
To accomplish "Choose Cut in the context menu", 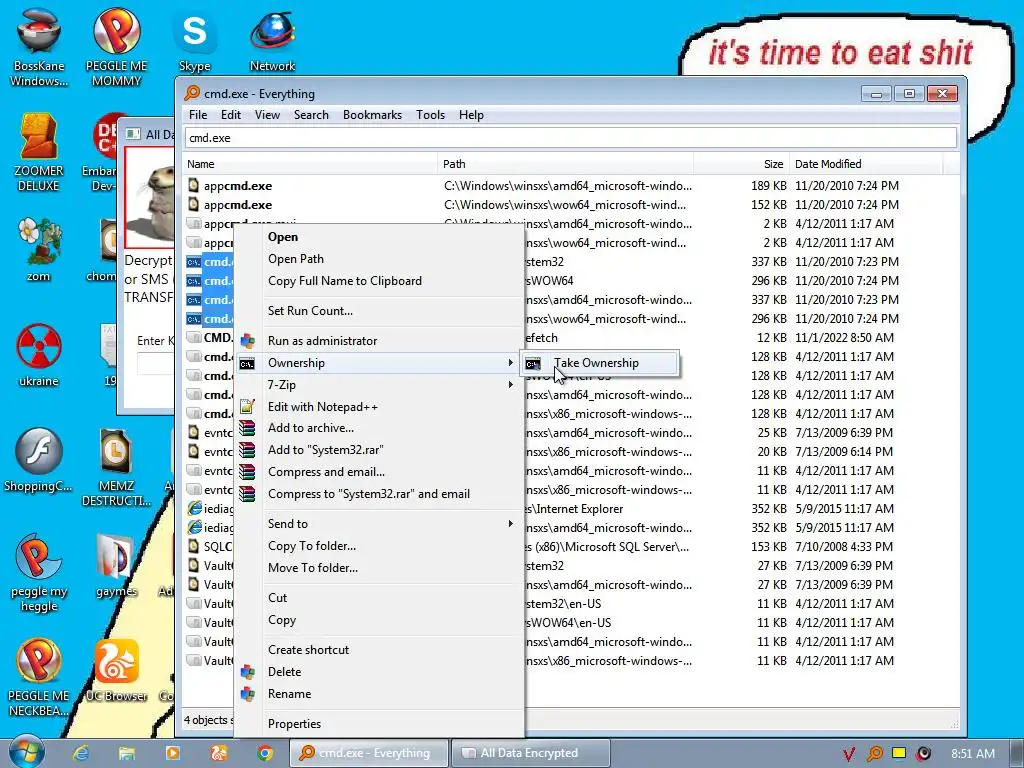I will (x=379, y=598).
